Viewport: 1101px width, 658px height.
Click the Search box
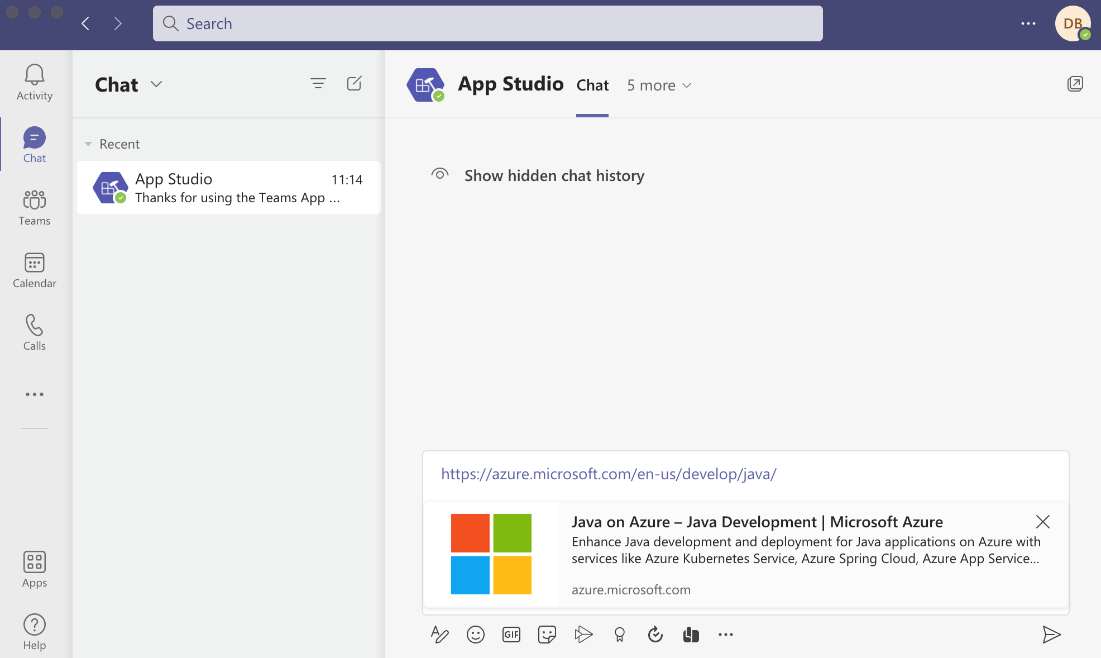click(487, 24)
